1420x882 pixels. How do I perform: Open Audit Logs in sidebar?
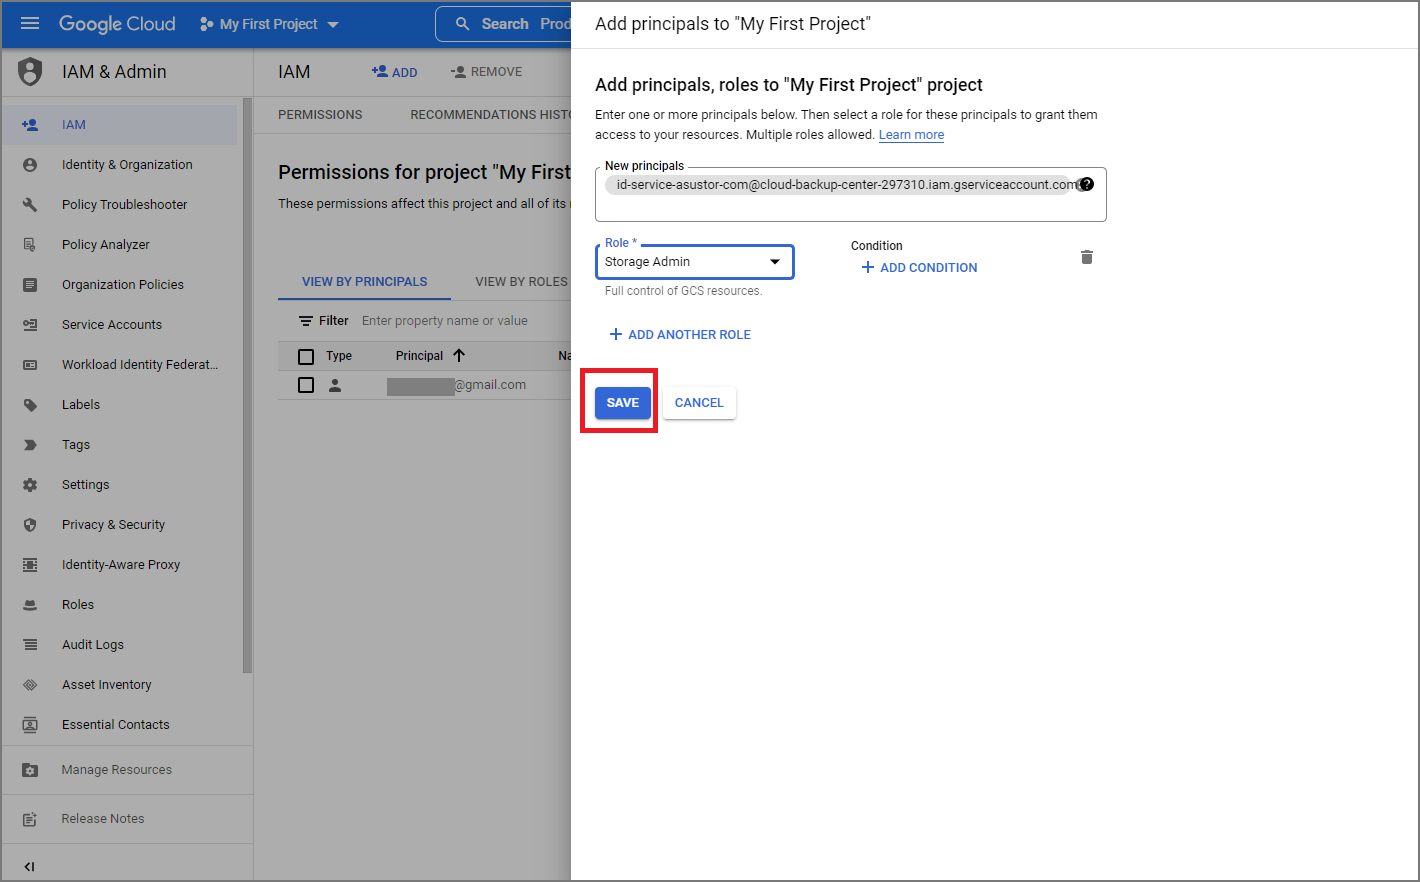tap(93, 645)
